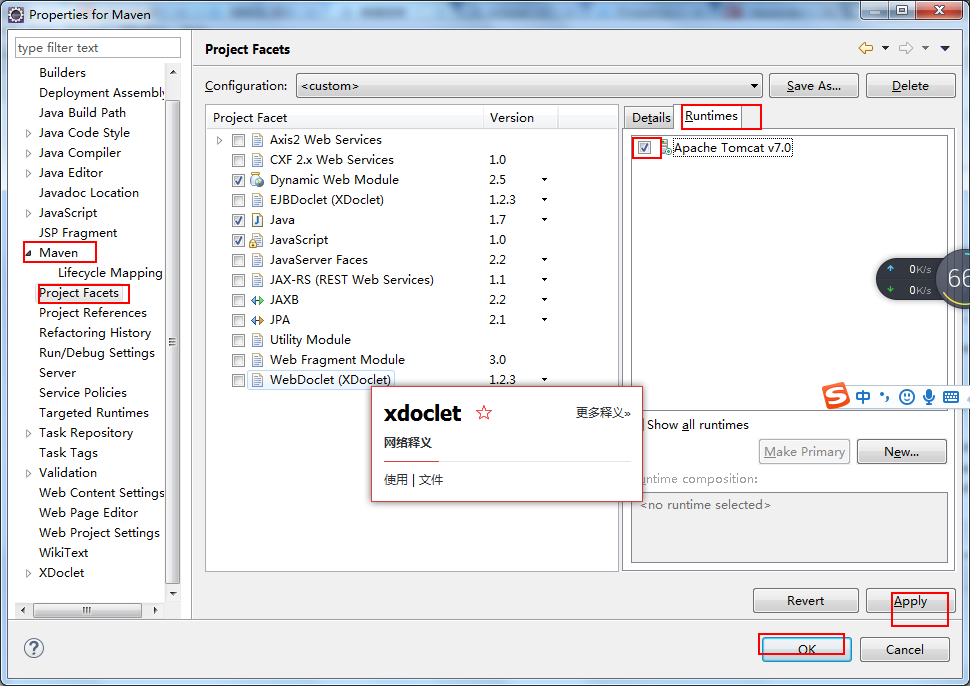Click the Sogou microphone voice input icon
The height and width of the screenshot is (686, 970).
929,397
